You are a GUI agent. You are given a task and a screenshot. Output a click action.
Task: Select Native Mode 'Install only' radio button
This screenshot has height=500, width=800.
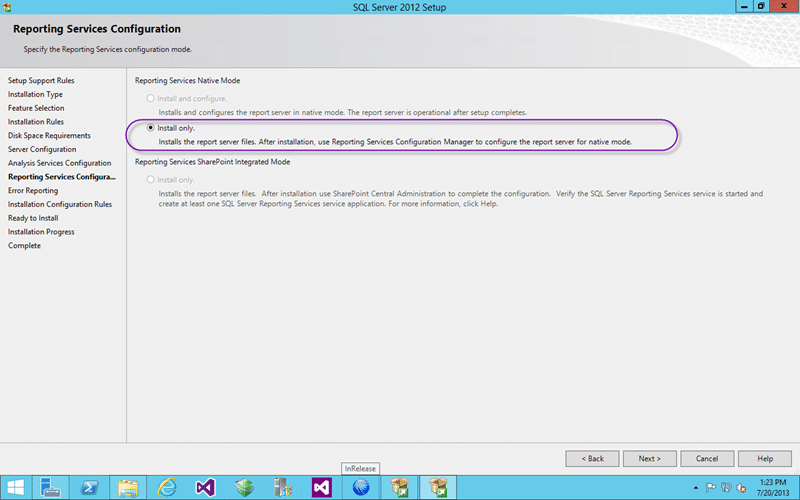click(151, 128)
